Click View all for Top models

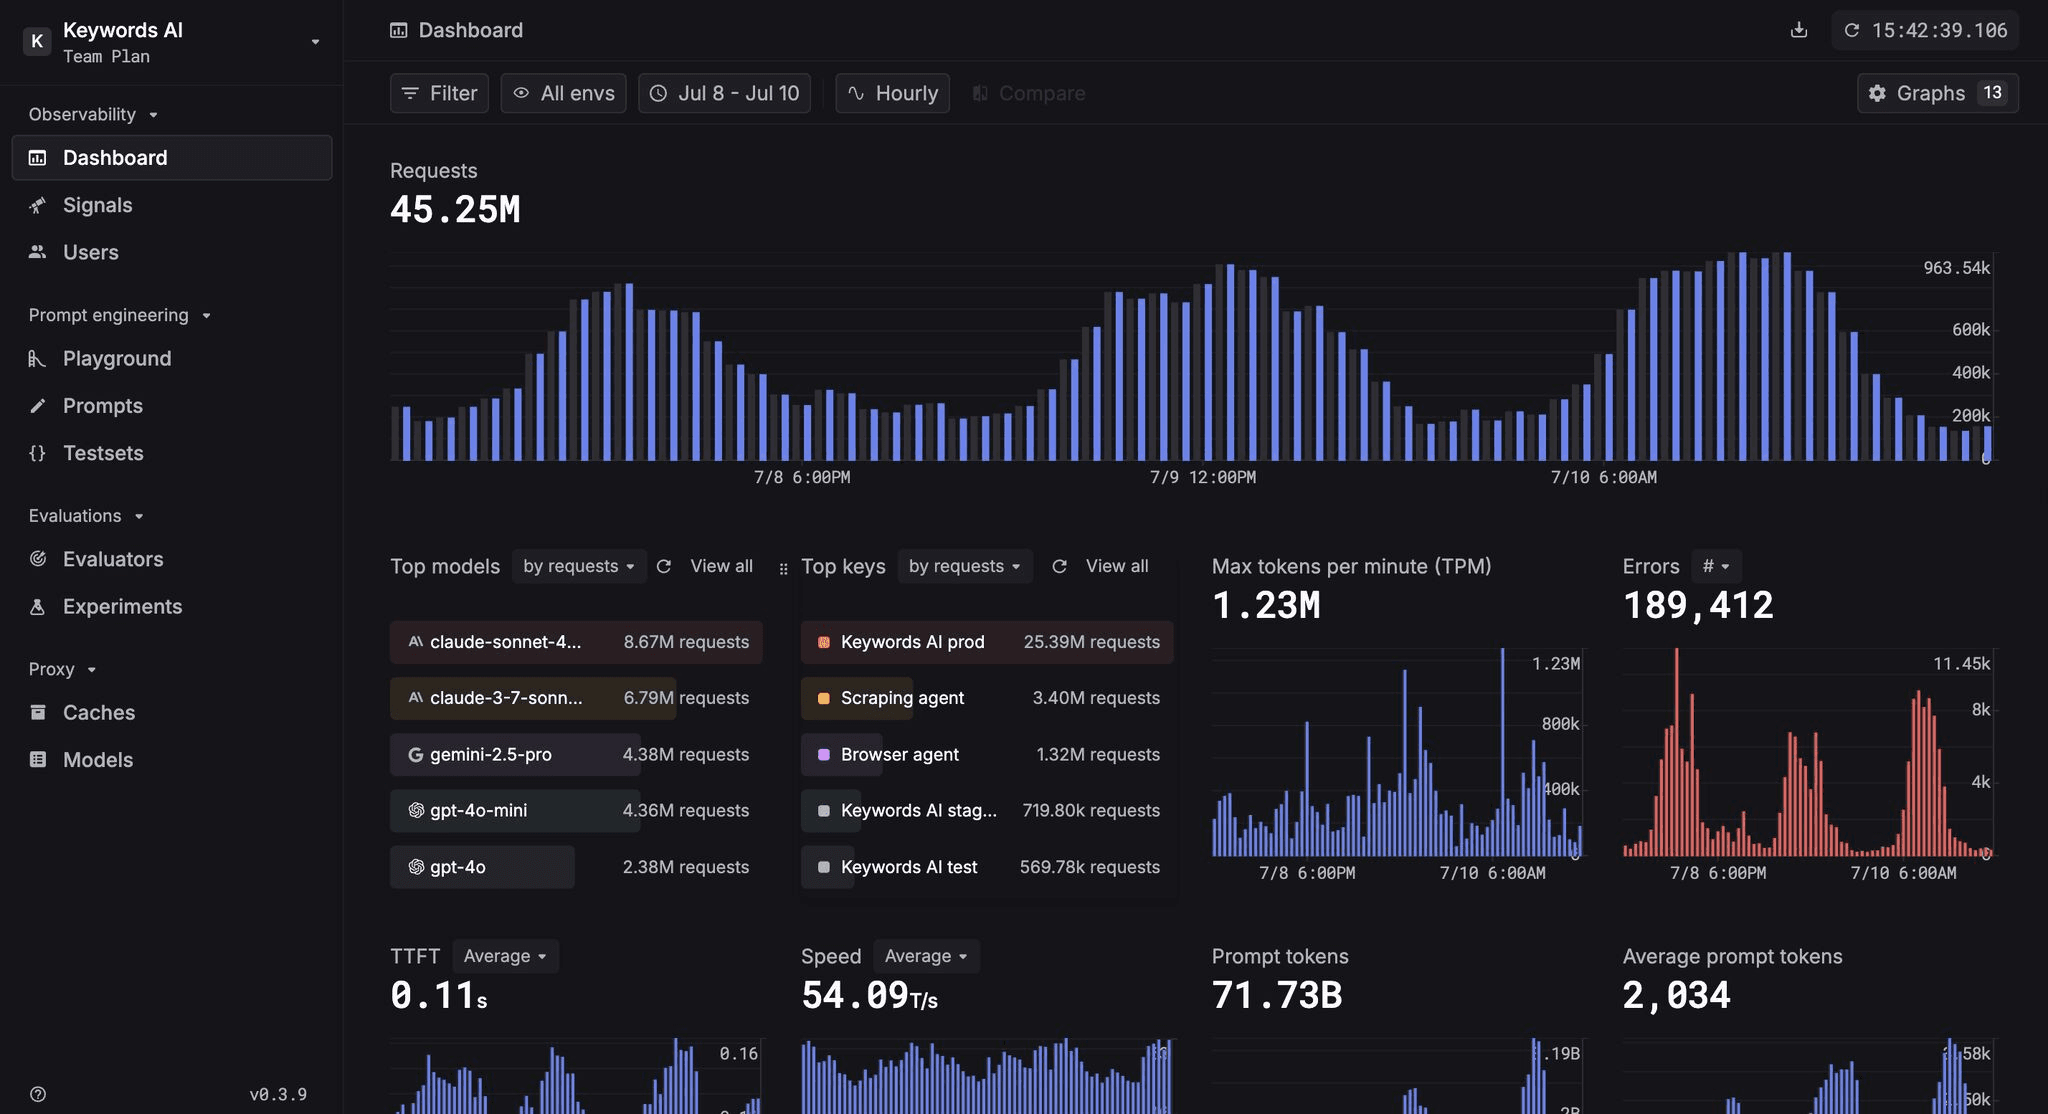click(721, 566)
